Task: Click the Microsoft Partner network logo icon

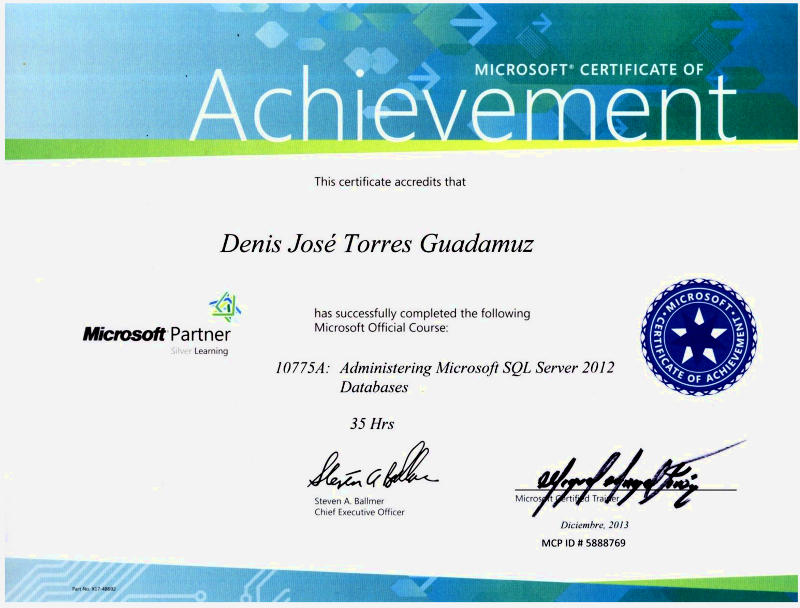Action: coord(225,307)
